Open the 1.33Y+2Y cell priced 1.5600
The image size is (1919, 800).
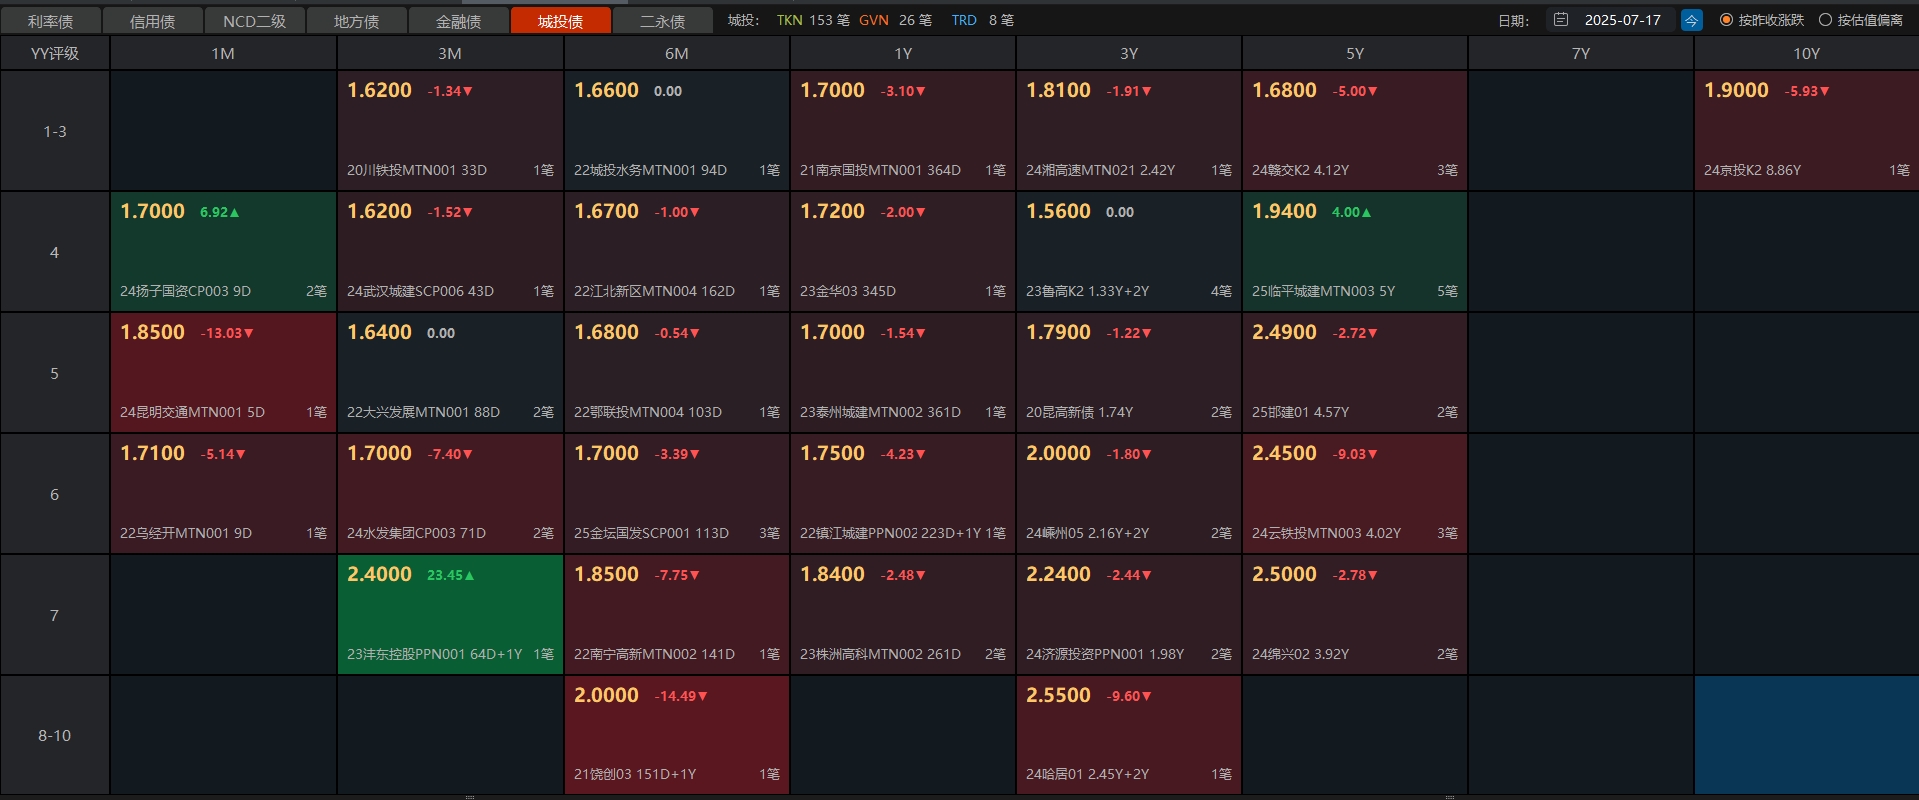click(x=1129, y=252)
